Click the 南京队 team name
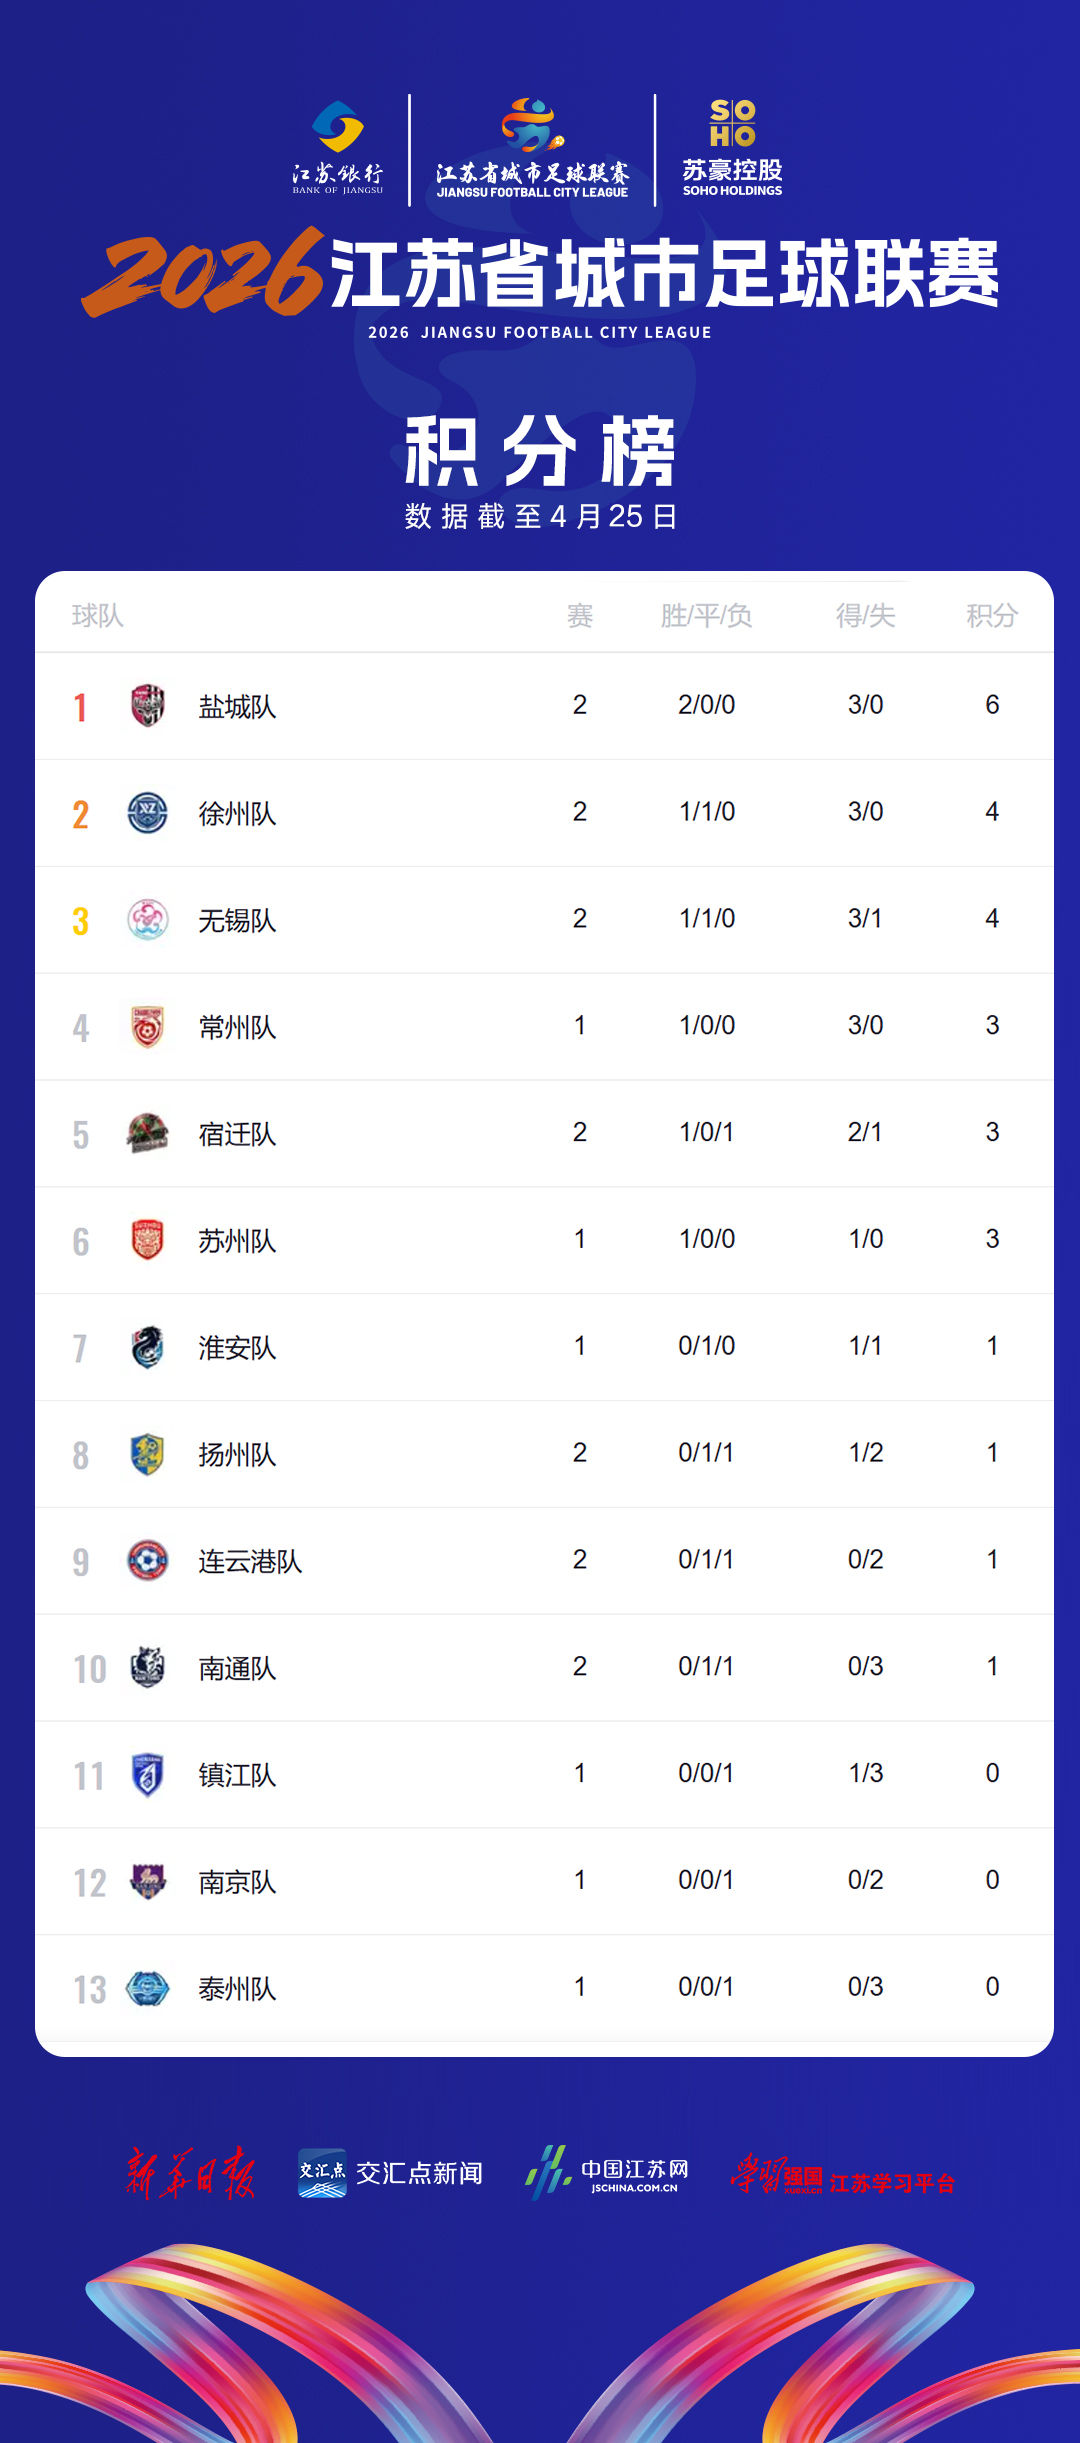The image size is (1080, 2443). [x=237, y=1882]
